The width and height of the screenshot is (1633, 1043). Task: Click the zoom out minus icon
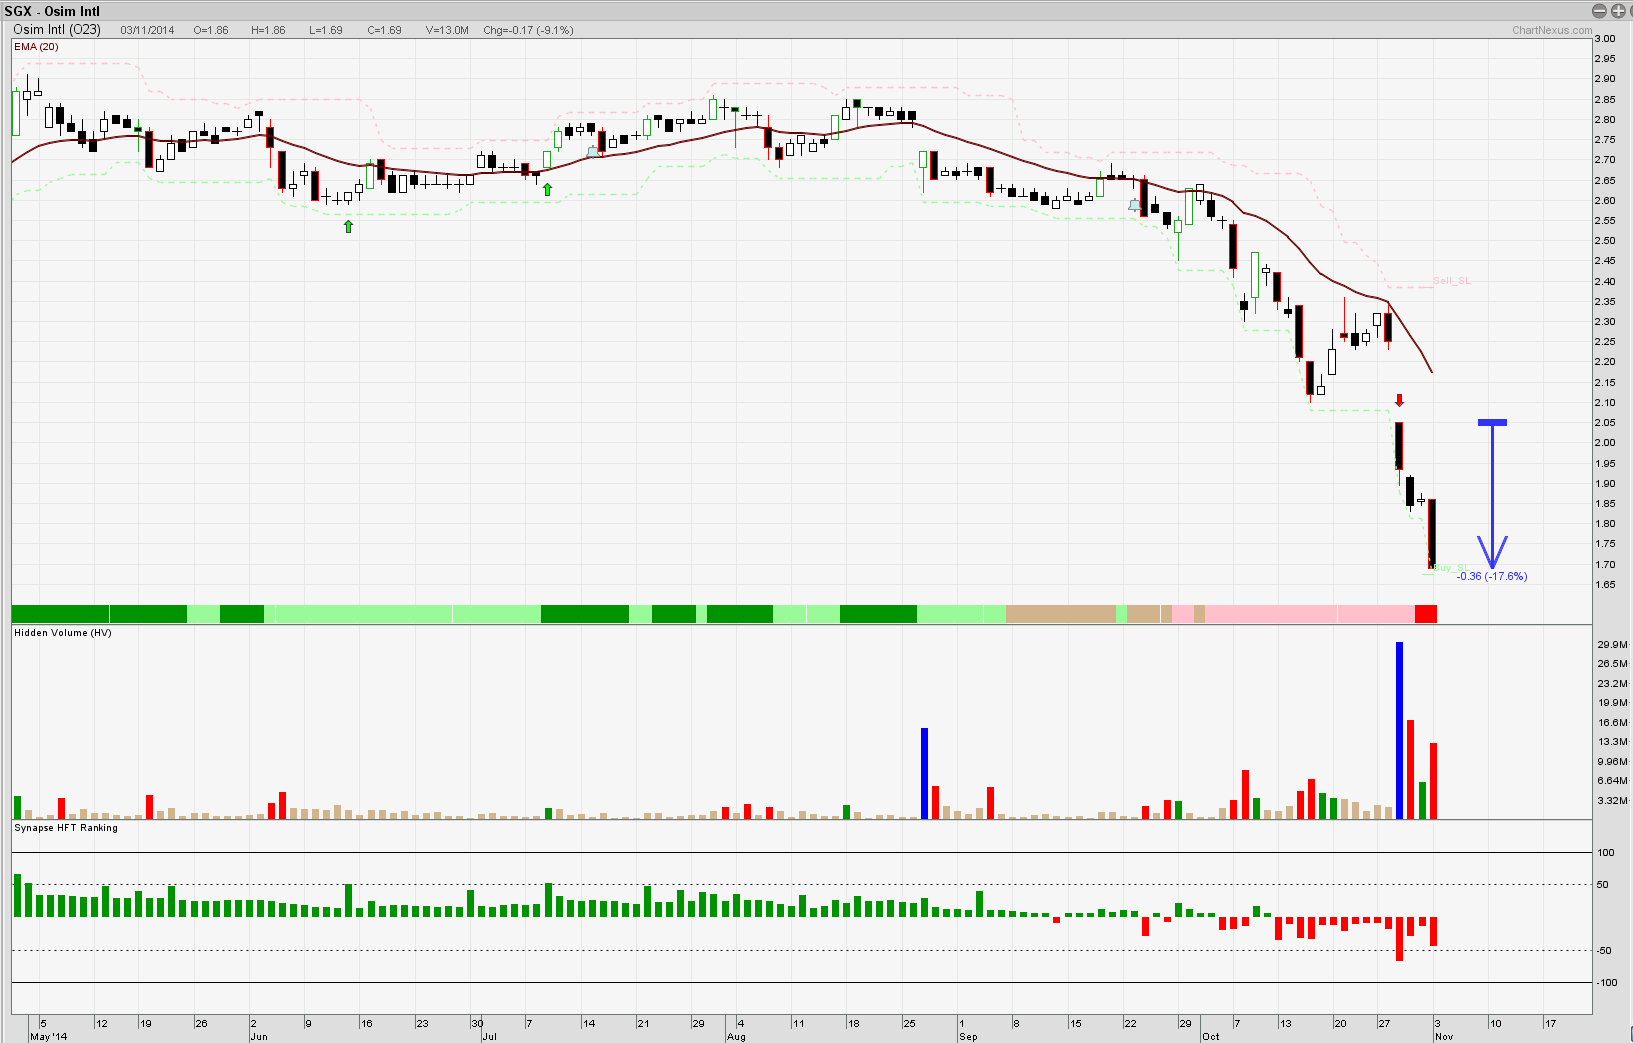[1599, 11]
